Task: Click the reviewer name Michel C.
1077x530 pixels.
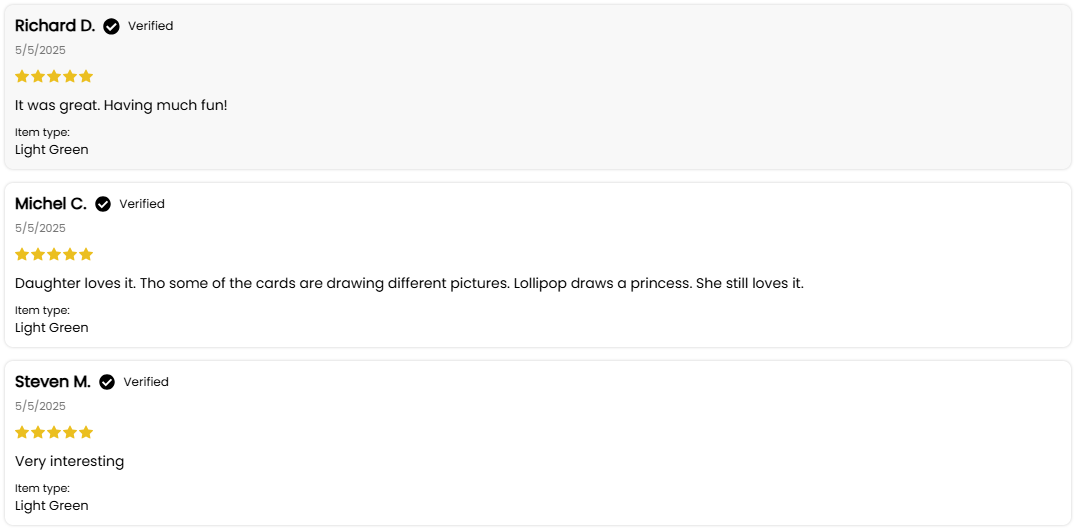Action: [51, 204]
